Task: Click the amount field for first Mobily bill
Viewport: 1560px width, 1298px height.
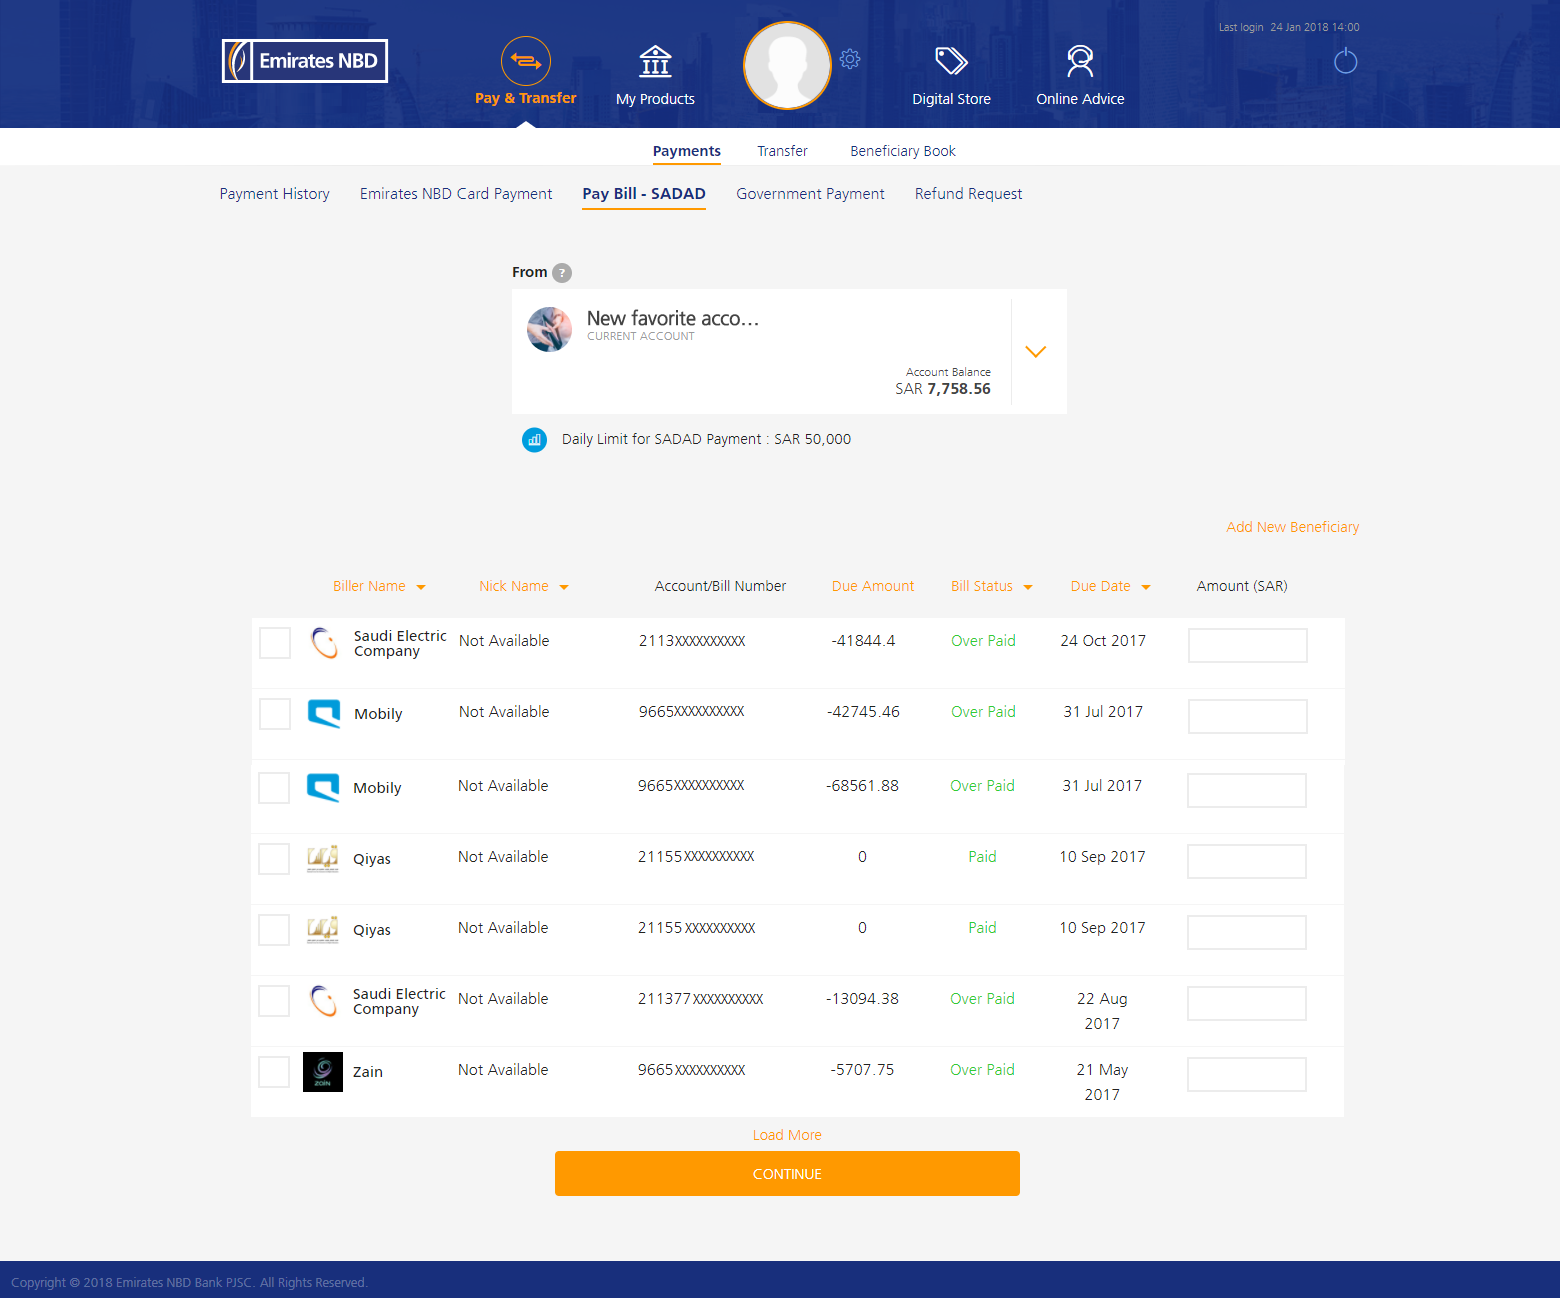Action: coord(1247,716)
